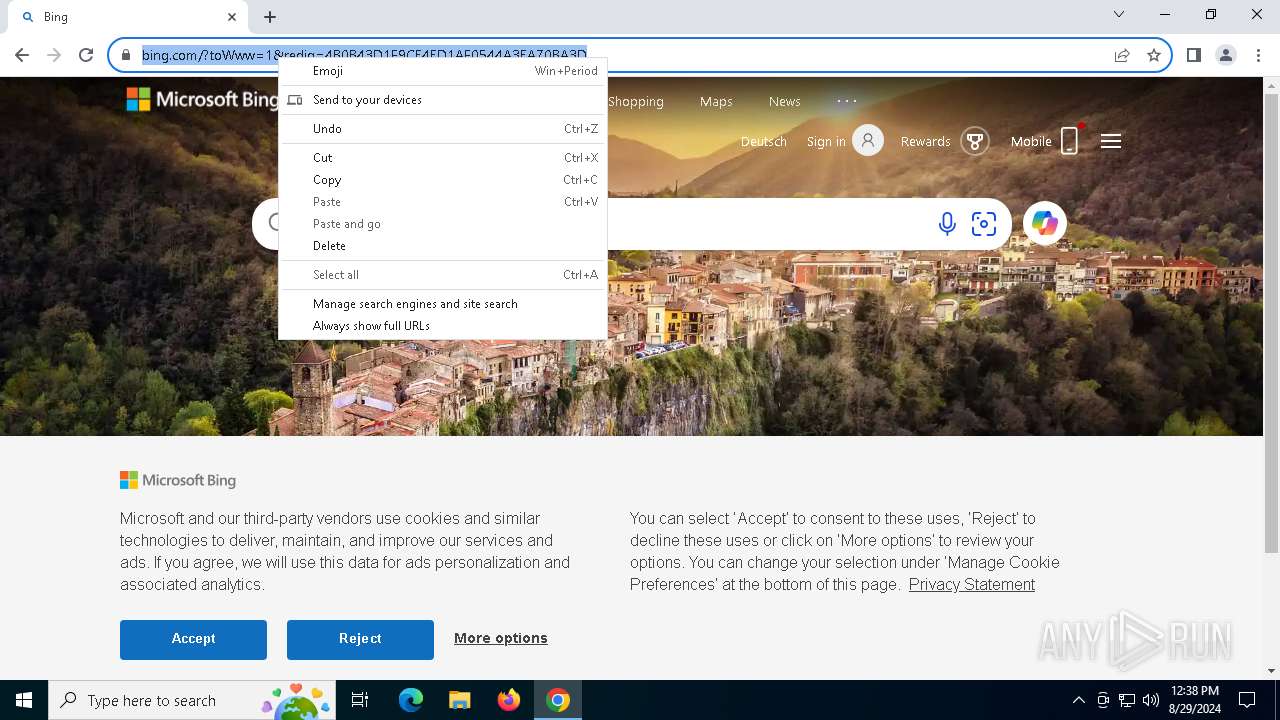Viewport: 1280px width, 720px height.
Task: Reject cookies with Reject button
Action: point(360,639)
